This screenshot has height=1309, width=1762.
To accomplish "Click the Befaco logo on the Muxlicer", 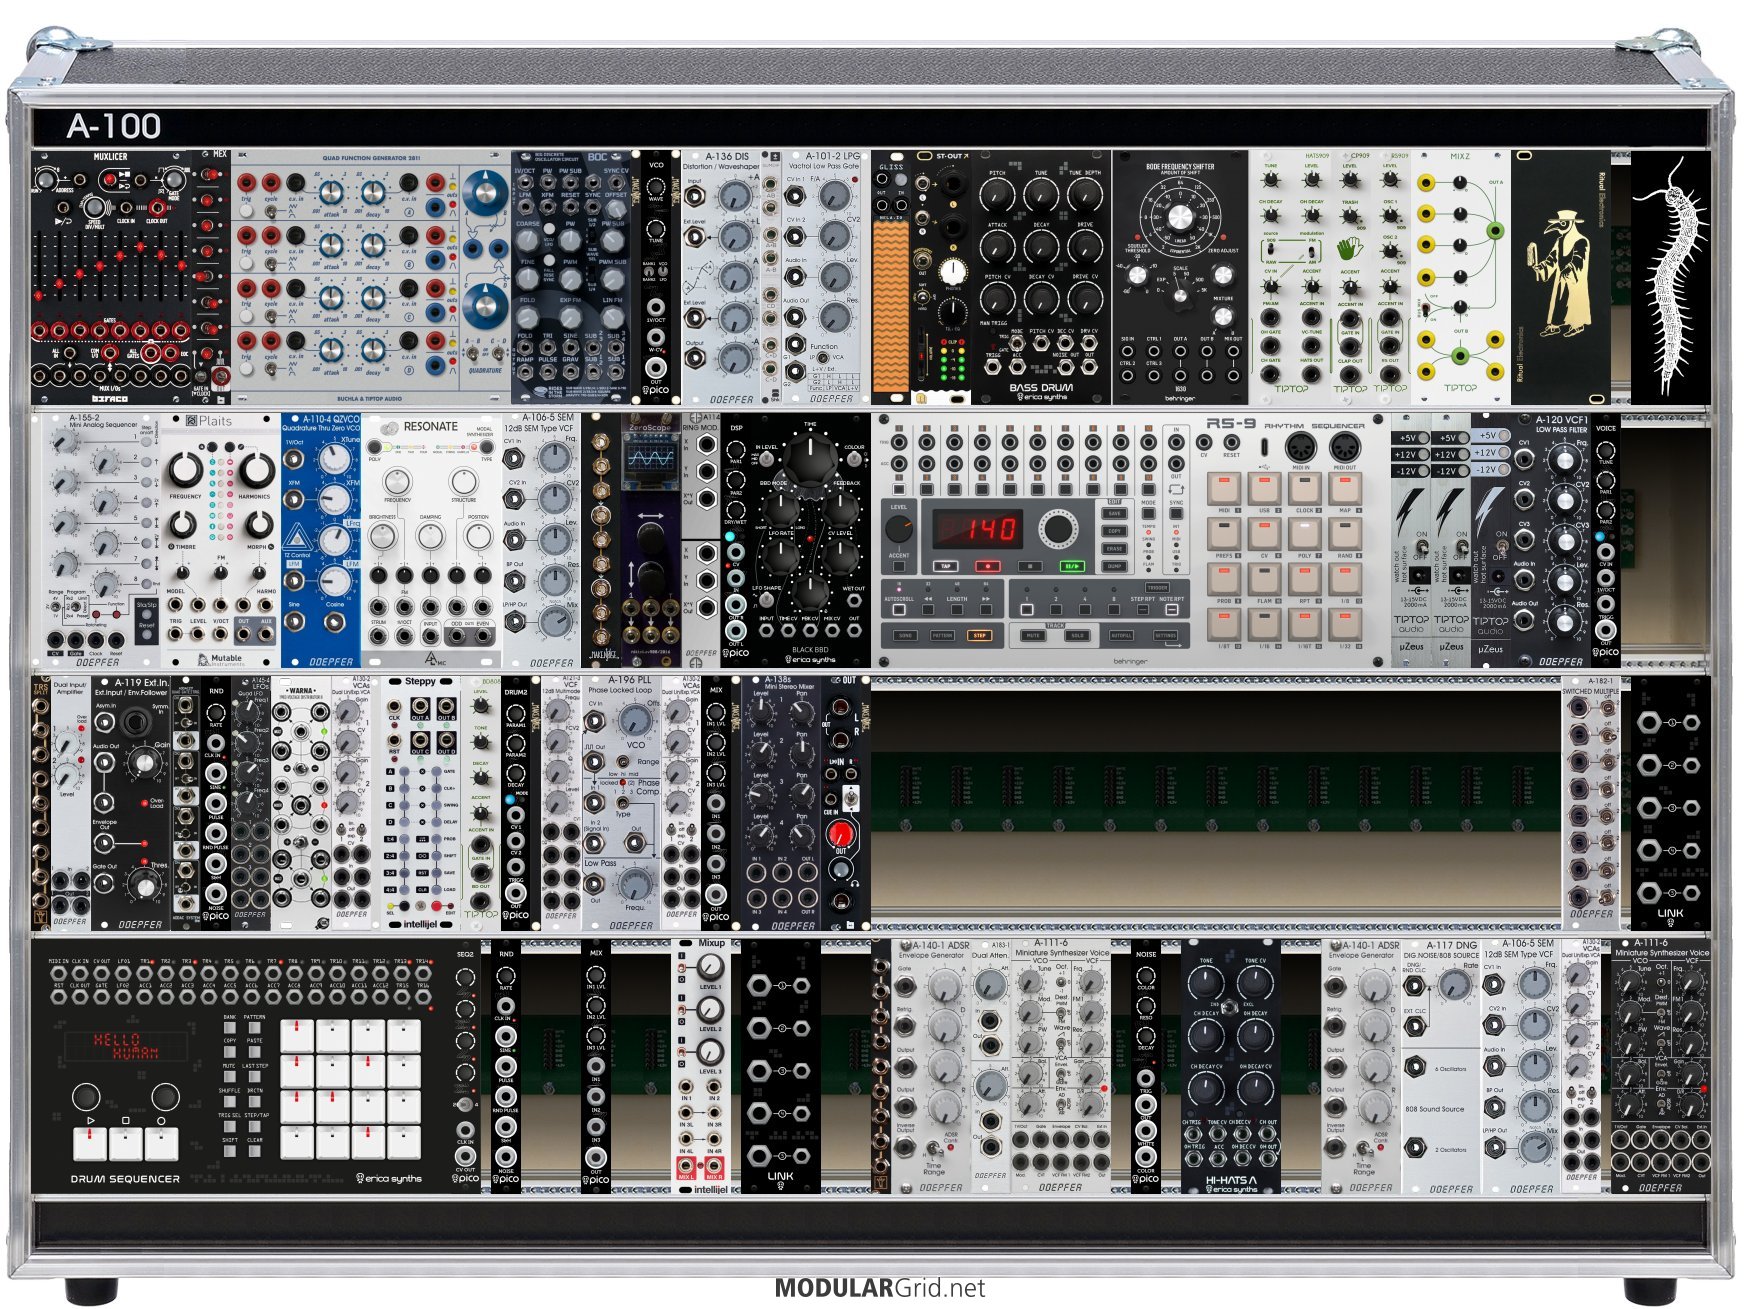I will 110,397.
